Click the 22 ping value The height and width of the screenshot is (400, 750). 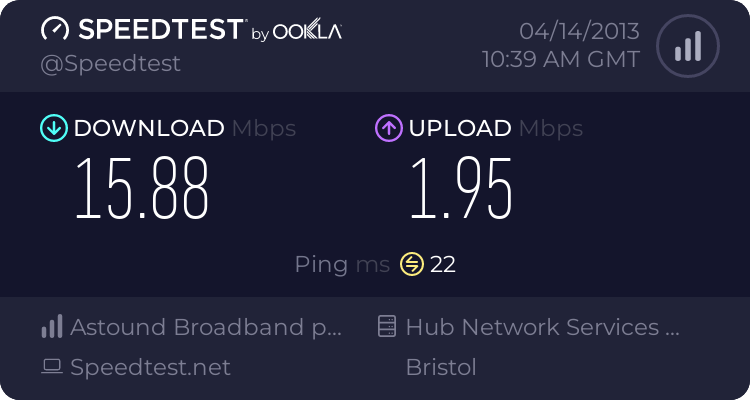(443, 264)
